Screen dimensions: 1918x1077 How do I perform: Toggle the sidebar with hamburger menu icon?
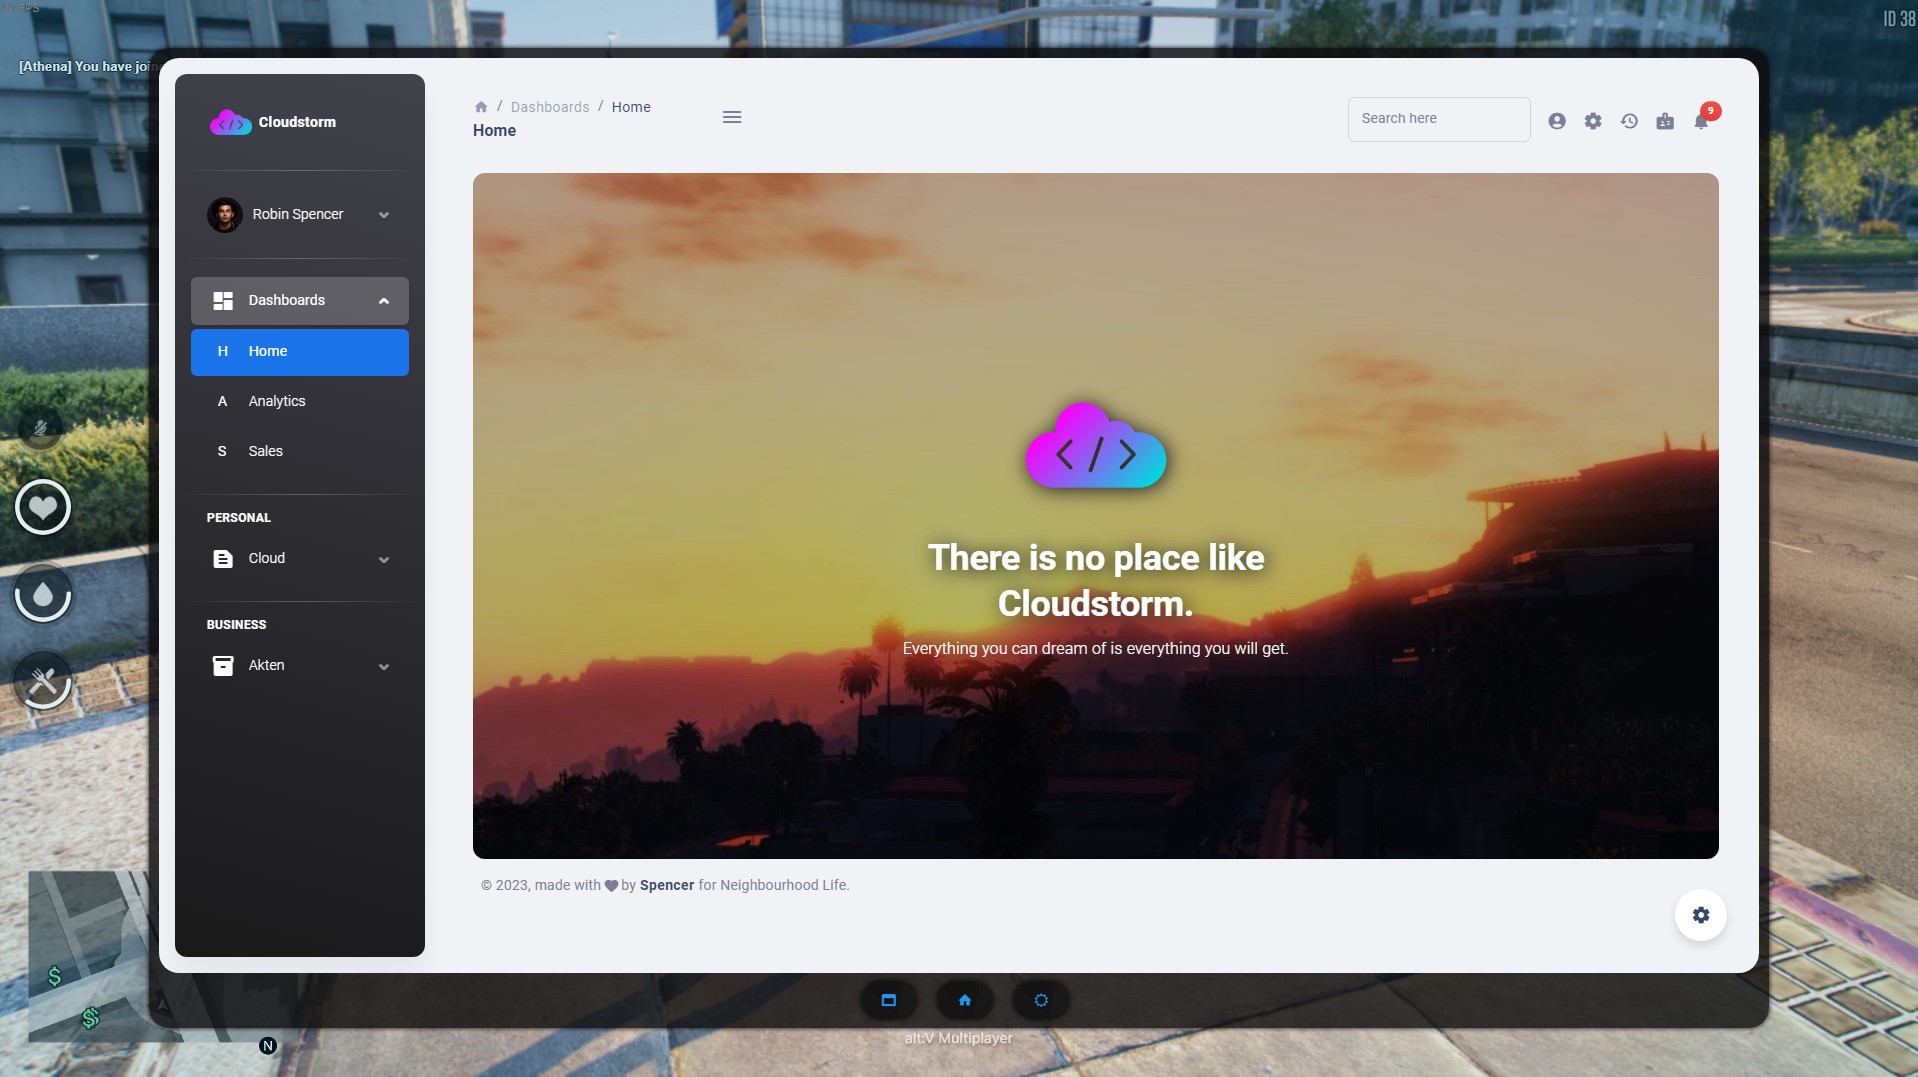732,118
